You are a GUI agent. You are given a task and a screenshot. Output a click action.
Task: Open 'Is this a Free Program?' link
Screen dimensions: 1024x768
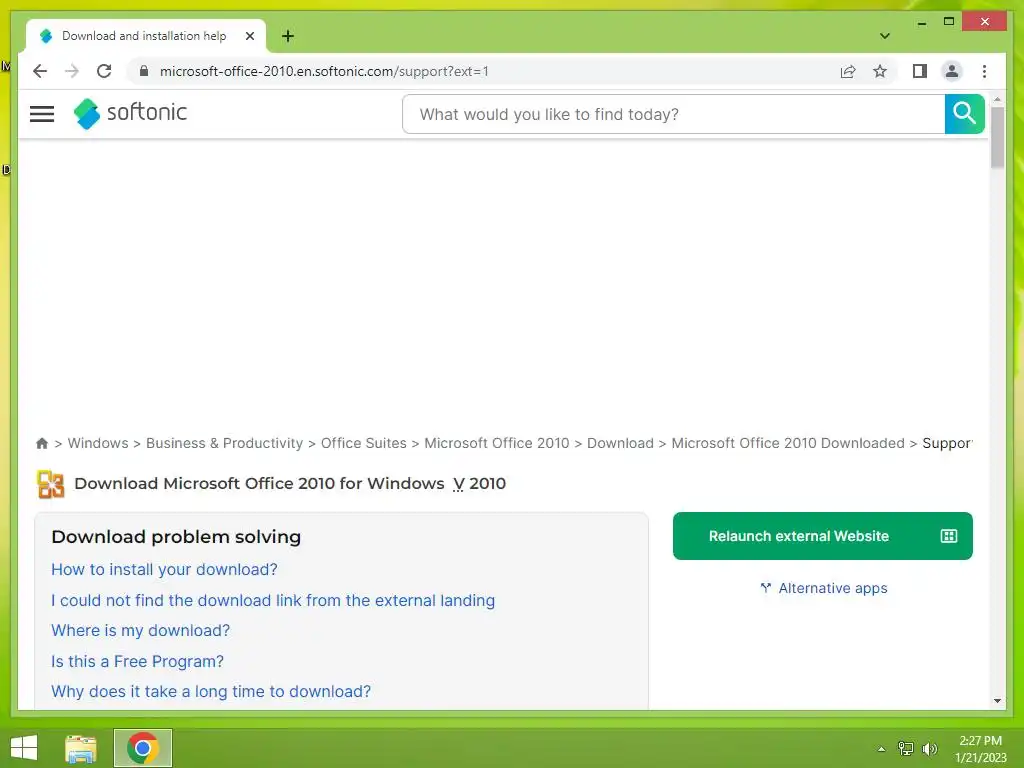(137, 661)
